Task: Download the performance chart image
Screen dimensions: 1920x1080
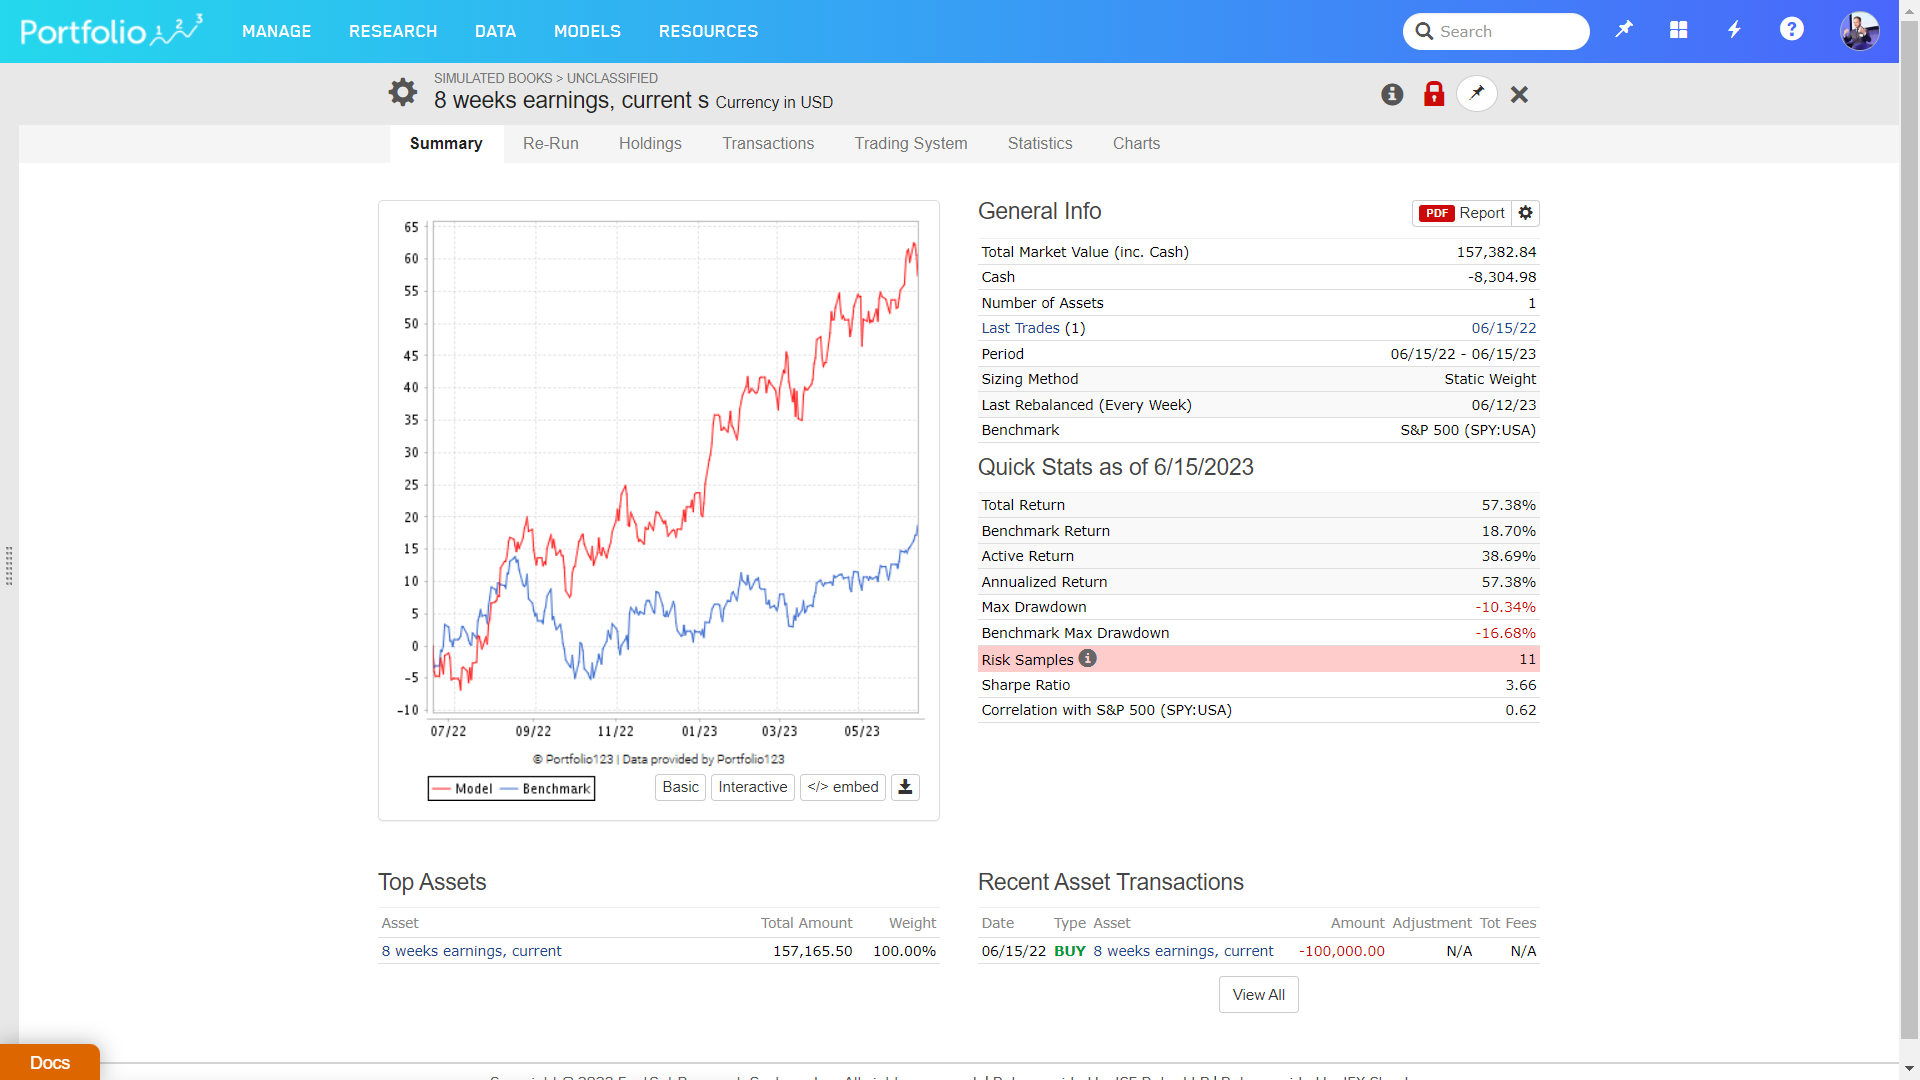Action: click(905, 788)
